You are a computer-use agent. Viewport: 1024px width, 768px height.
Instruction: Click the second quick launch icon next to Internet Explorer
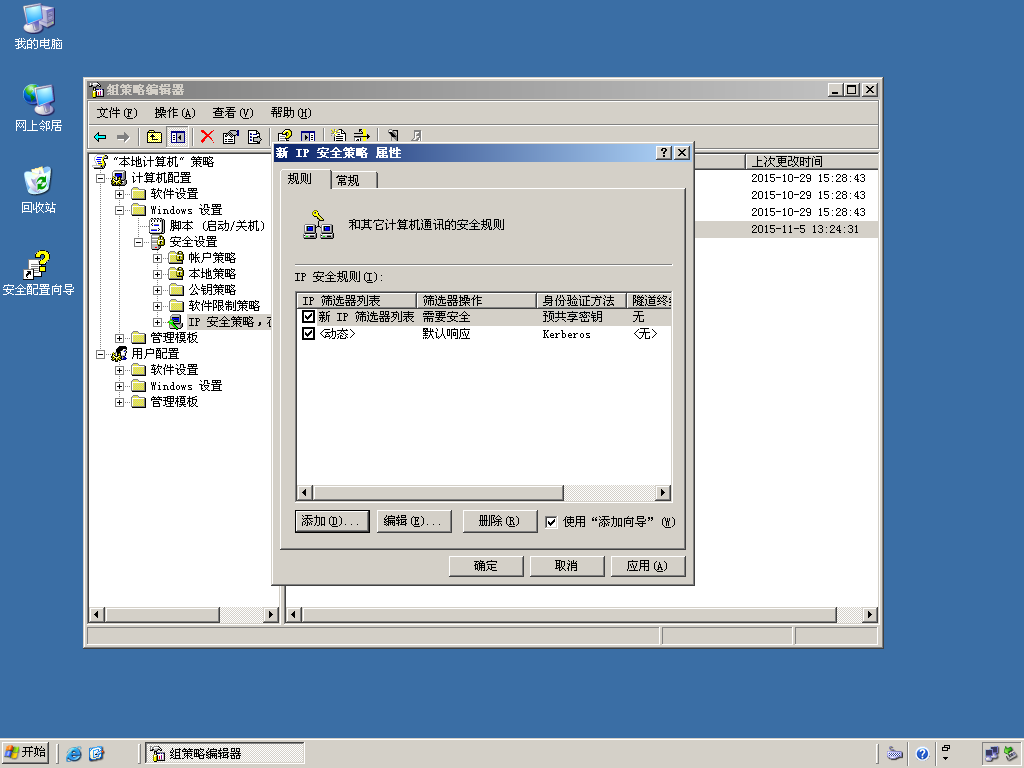pyautogui.click(x=97, y=754)
